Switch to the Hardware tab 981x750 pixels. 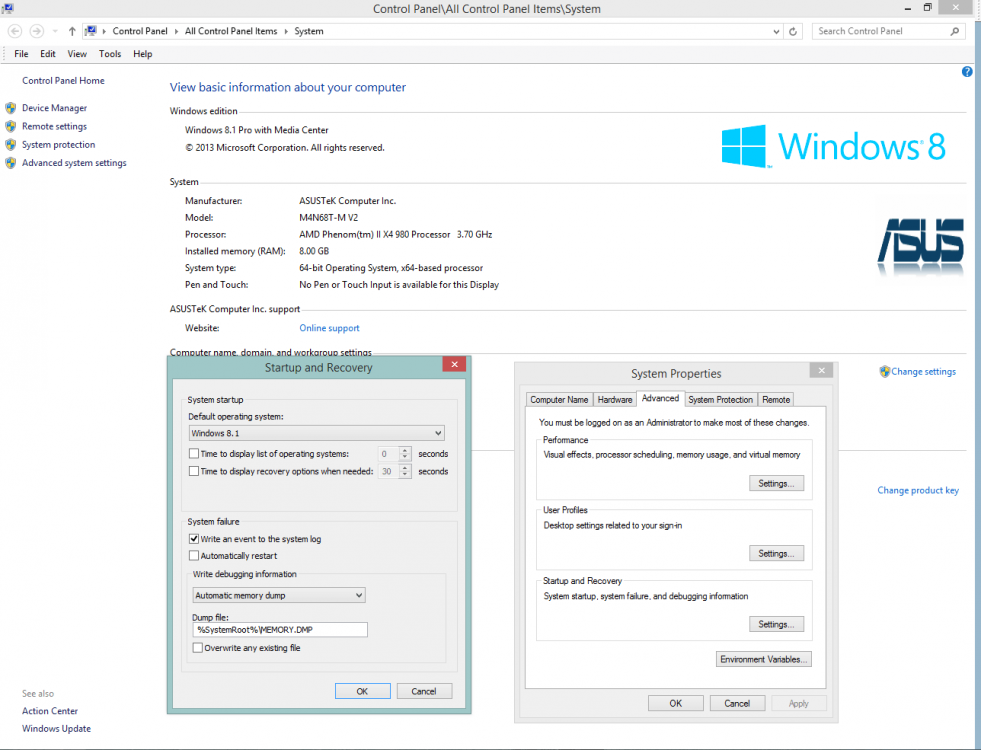click(x=614, y=399)
